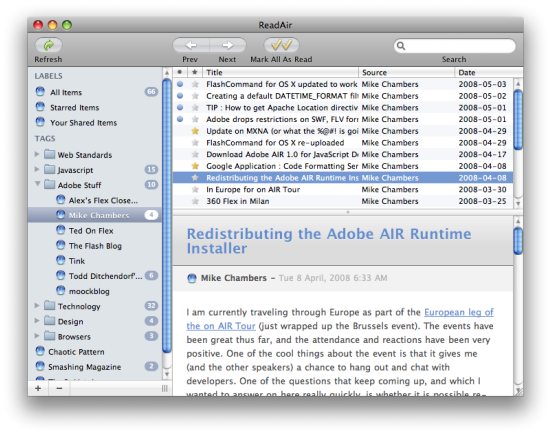The height and width of the screenshot is (433, 550).
Task: Toggle star on In Europe for on AIR Tour
Action: click(x=195, y=189)
